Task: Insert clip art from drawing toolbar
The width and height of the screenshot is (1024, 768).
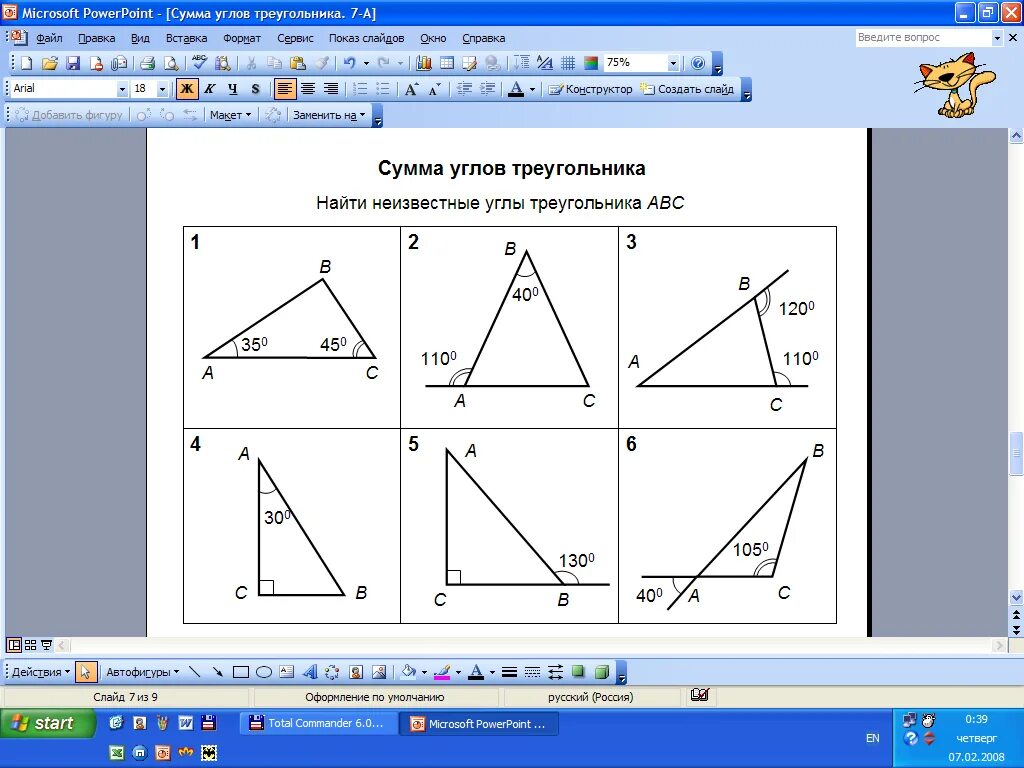Action: click(355, 671)
